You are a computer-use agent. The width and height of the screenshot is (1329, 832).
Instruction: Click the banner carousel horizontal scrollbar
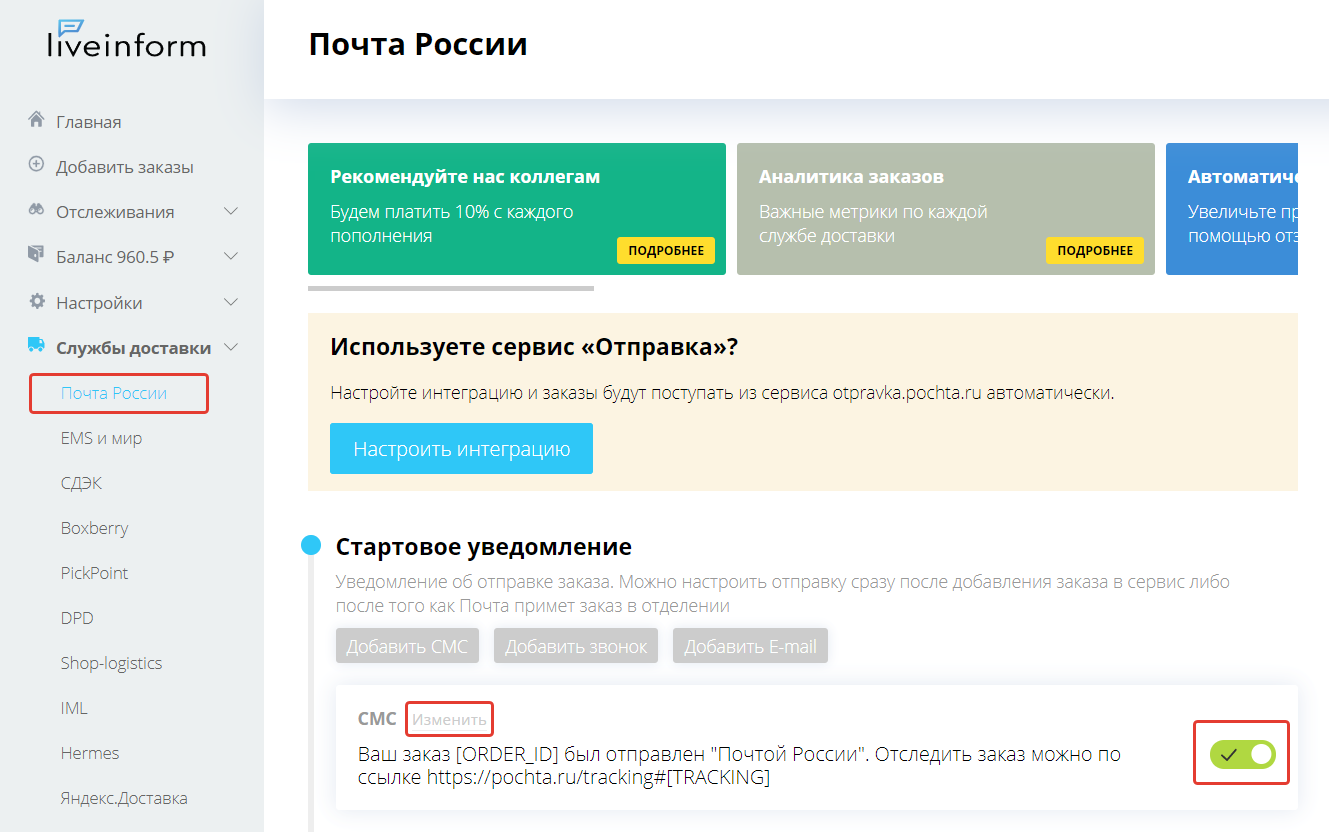pos(451,288)
